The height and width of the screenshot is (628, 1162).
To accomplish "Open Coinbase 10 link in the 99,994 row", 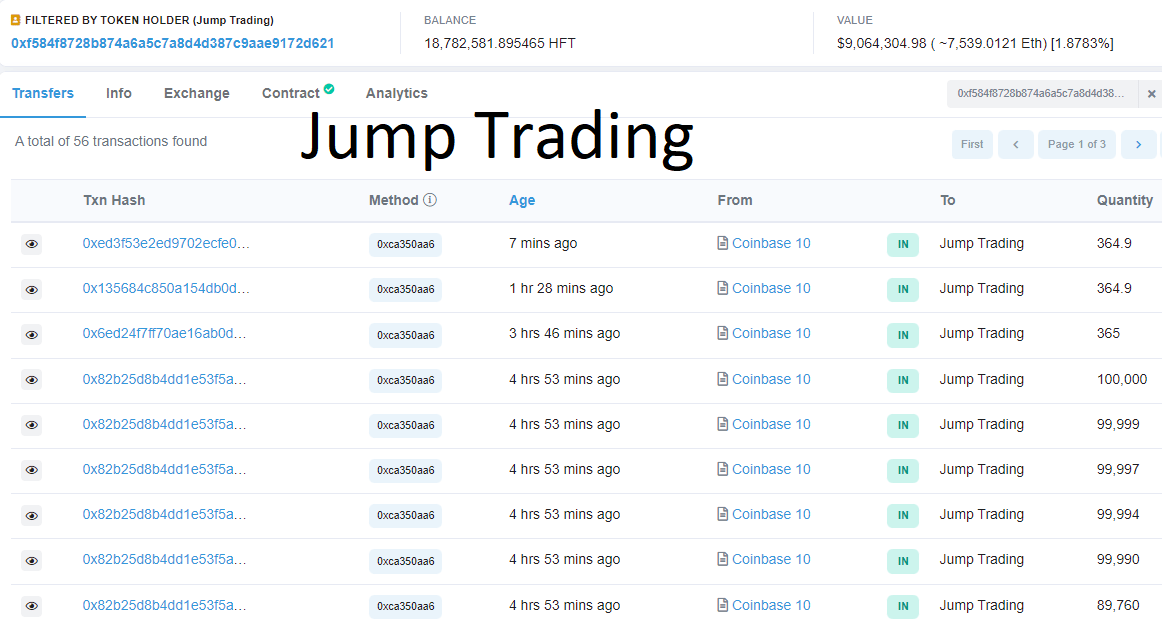I will [771, 515].
